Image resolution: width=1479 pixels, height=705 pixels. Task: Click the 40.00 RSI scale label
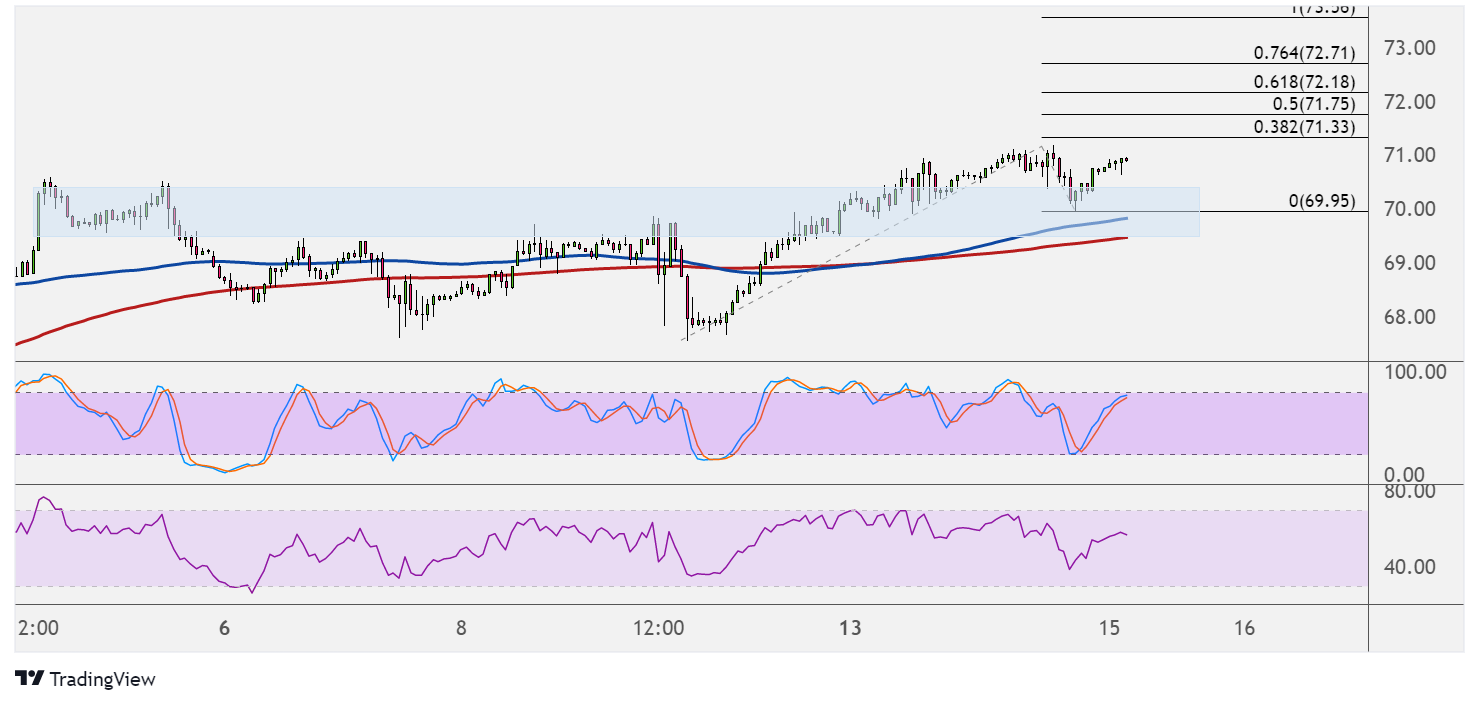[x=1408, y=567]
